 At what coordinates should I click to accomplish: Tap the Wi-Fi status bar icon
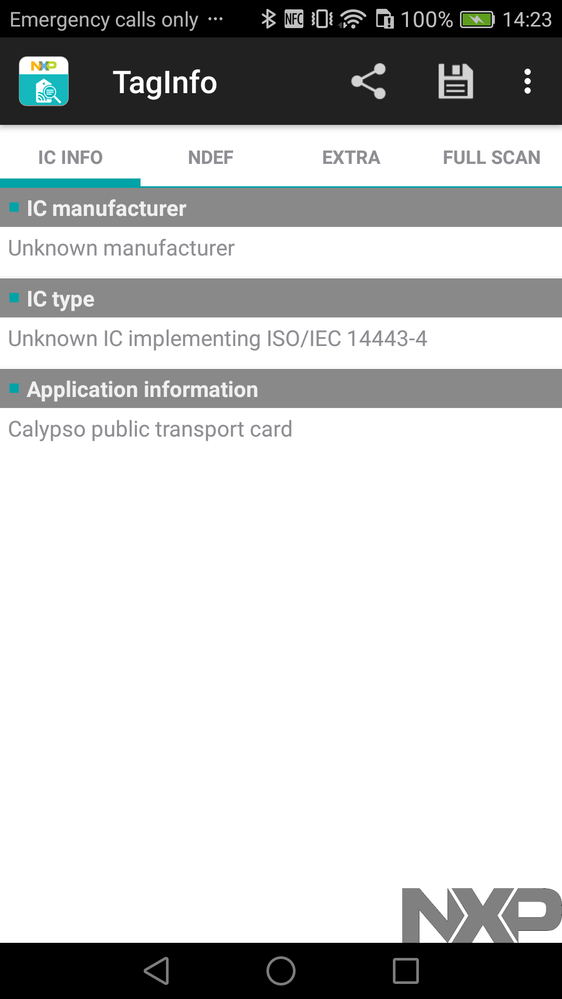point(352,19)
